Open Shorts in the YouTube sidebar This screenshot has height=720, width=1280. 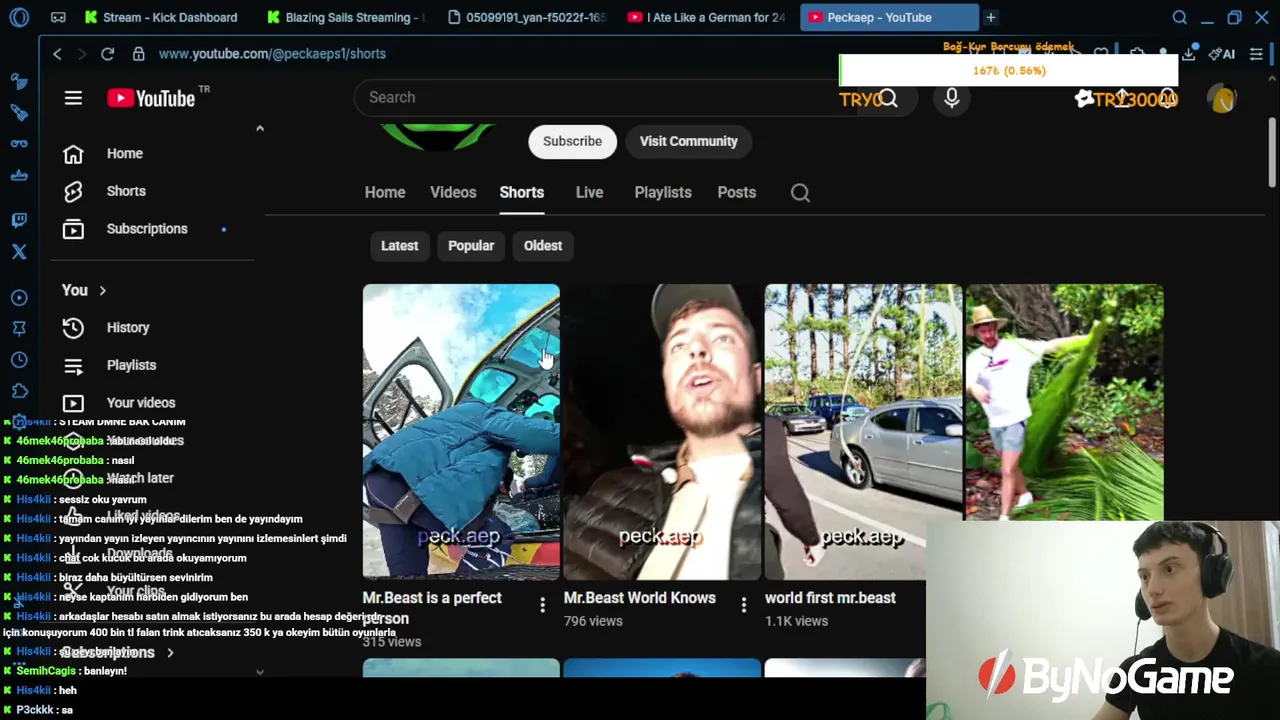(126, 191)
